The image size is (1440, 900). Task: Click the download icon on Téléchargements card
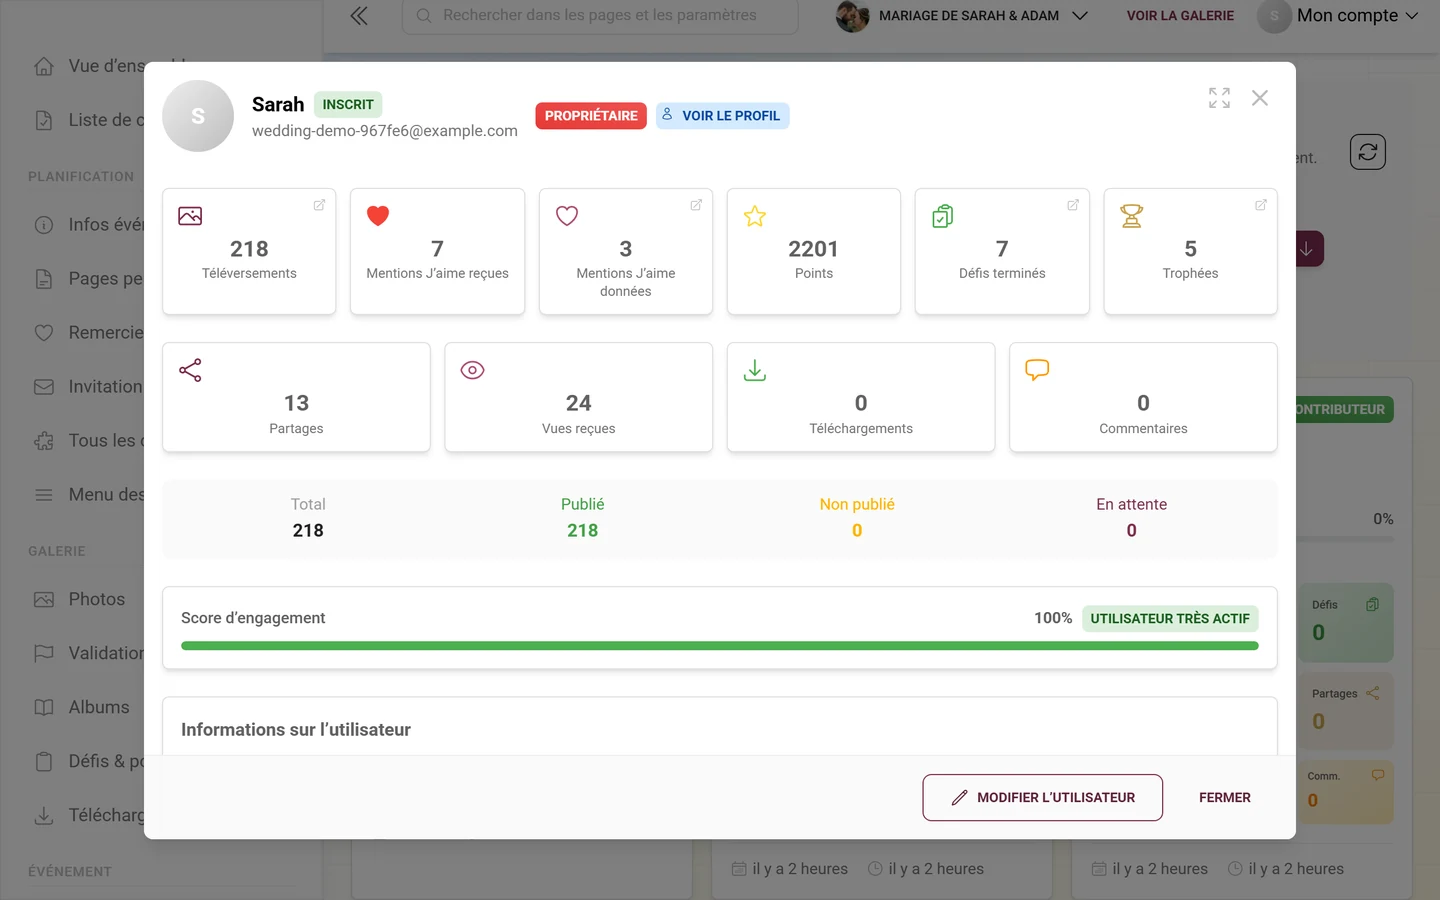(x=755, y=370)
